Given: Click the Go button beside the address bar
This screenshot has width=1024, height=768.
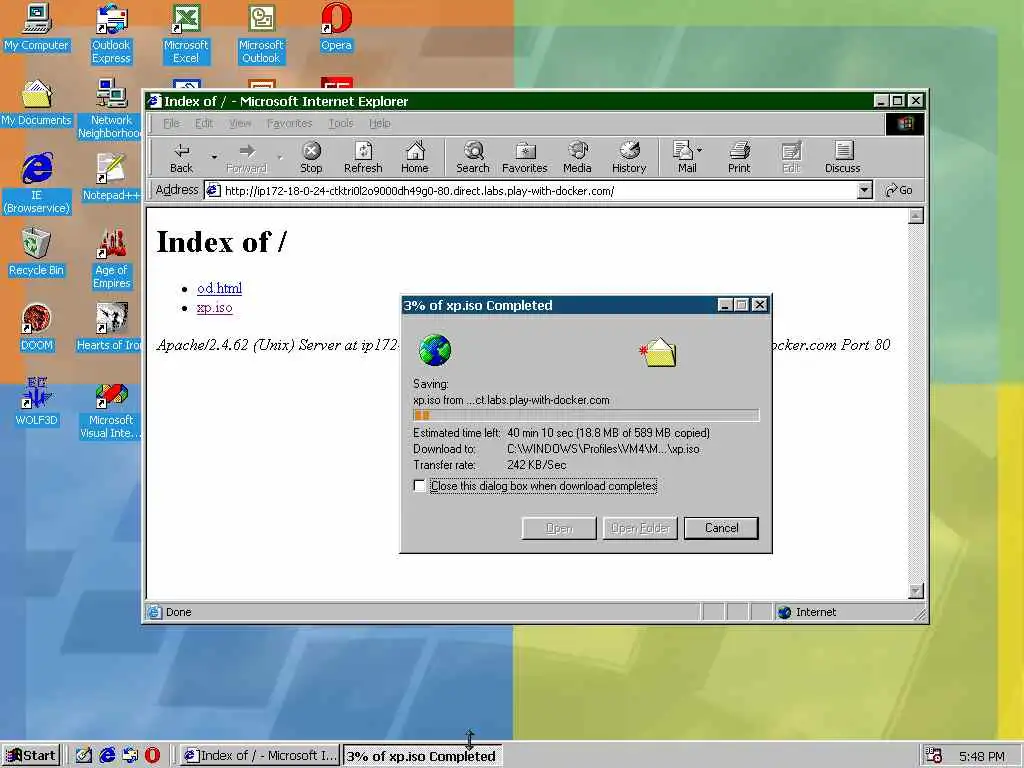Looking at the screenshot, I should [x=899, y=191].
